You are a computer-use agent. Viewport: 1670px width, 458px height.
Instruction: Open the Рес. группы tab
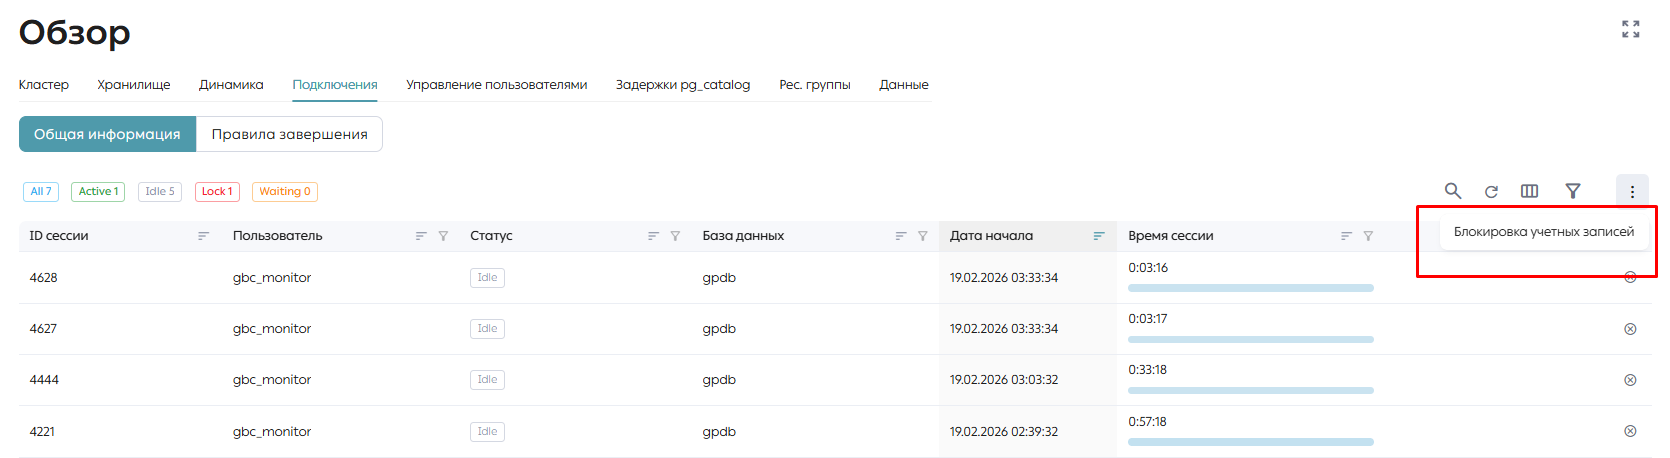(815, 85)
